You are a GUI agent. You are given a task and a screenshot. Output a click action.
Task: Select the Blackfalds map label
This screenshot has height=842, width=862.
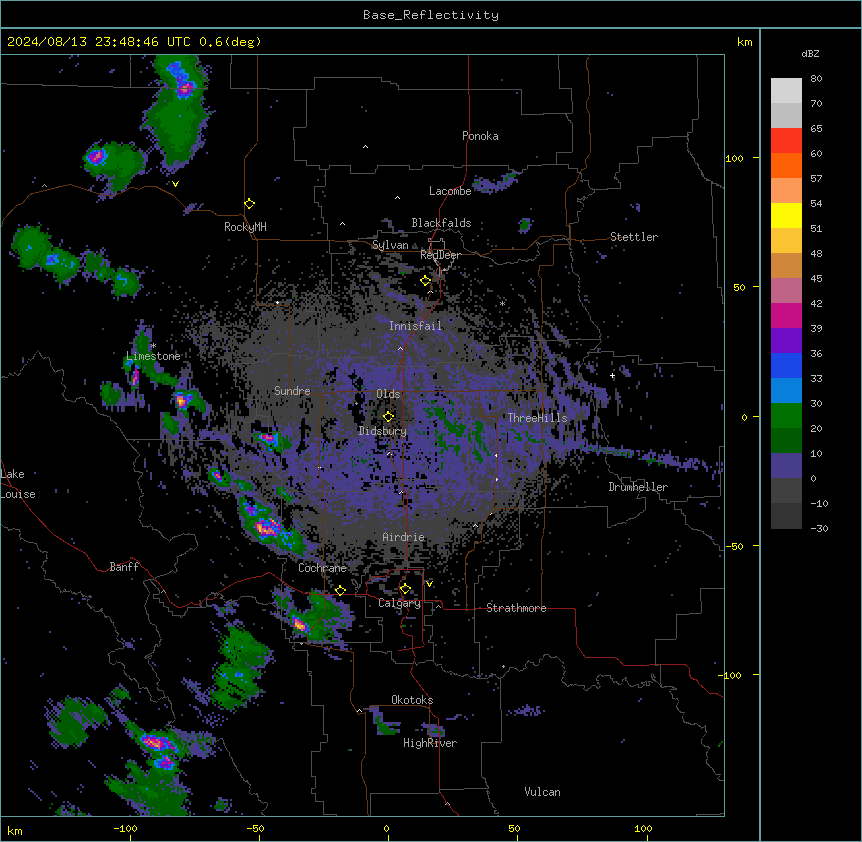point(441,223)
